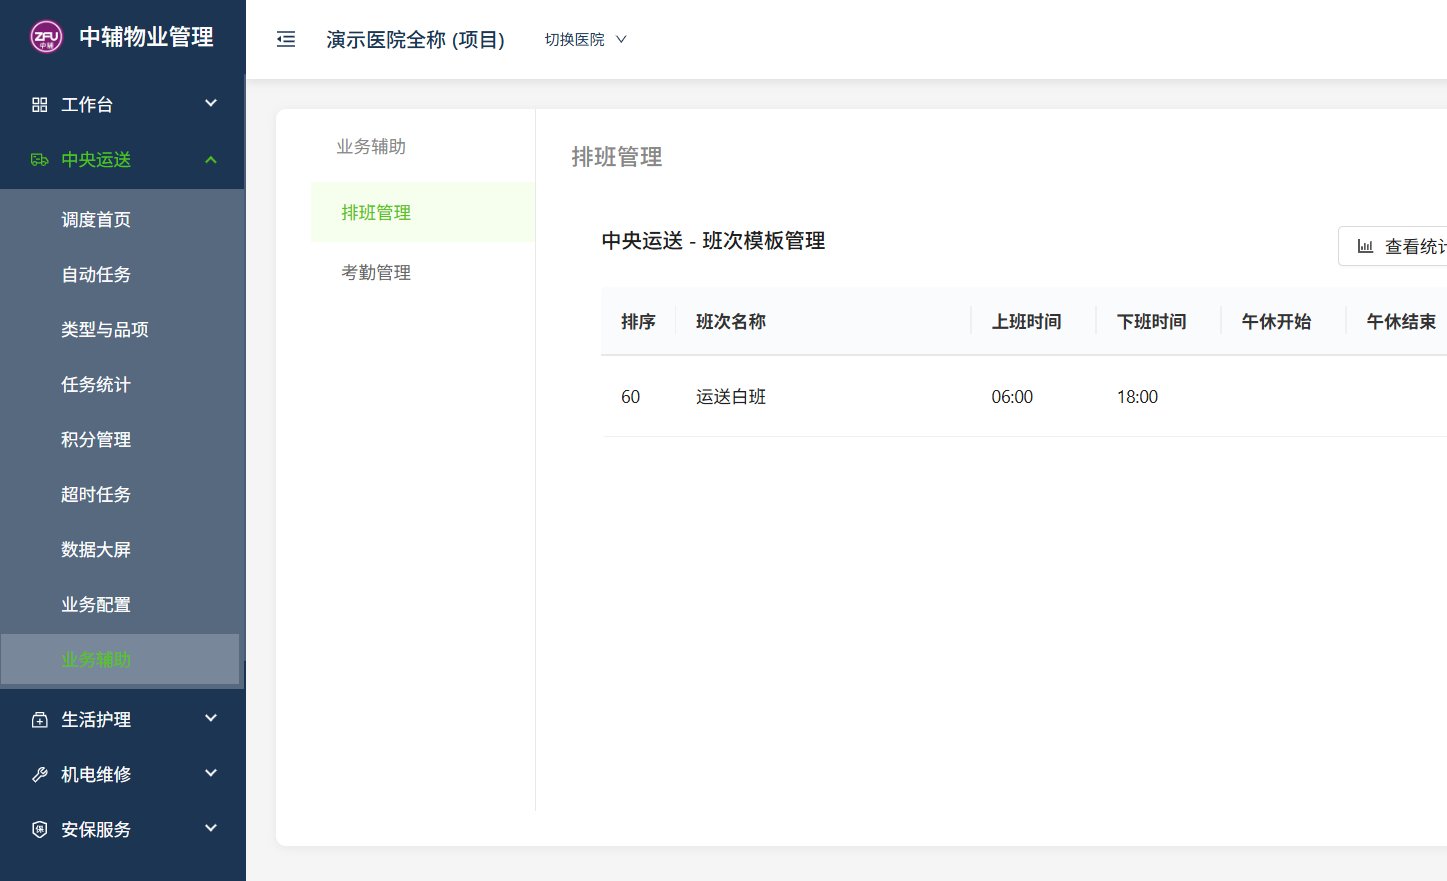Expand the 安保服务 menu chevron
The image size is (1447, 881).
click(x=211, y=828)
